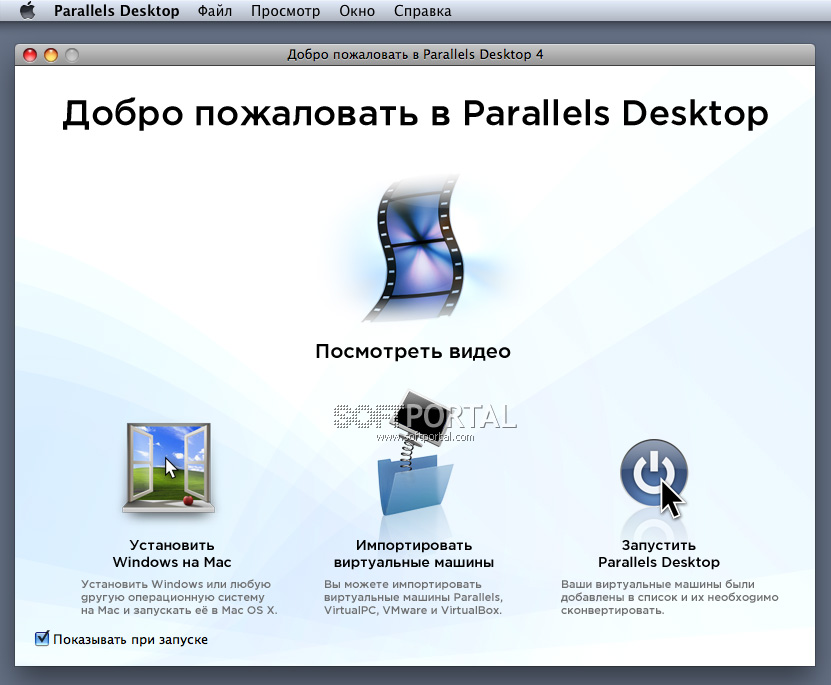Minimize the welcome window with yellow button

click(x=51, y=55)
